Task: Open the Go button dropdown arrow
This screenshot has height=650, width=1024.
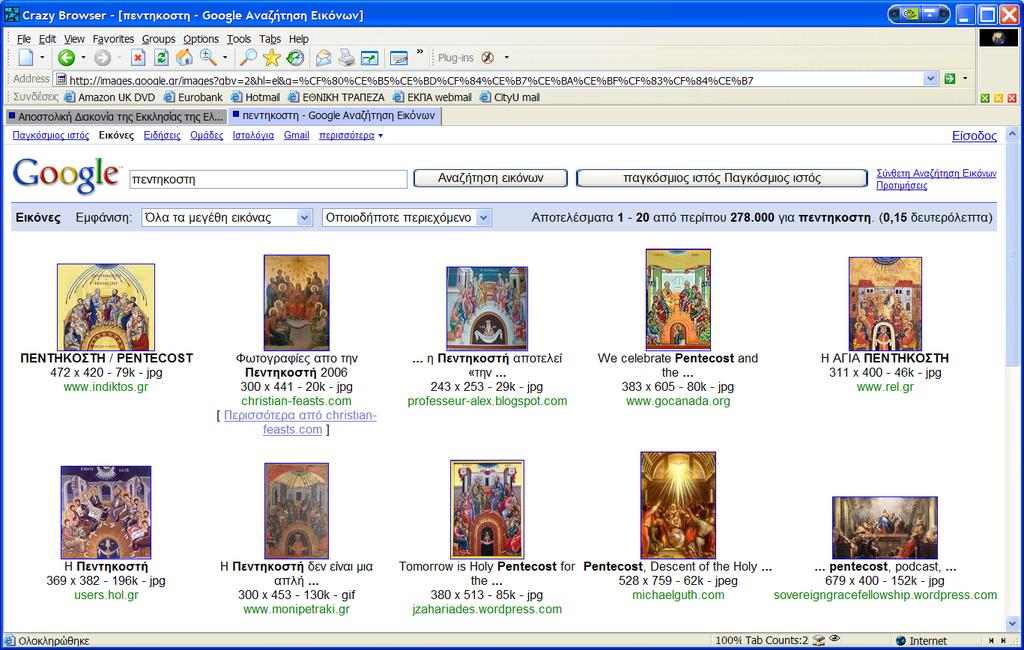Action: (965, 79)
